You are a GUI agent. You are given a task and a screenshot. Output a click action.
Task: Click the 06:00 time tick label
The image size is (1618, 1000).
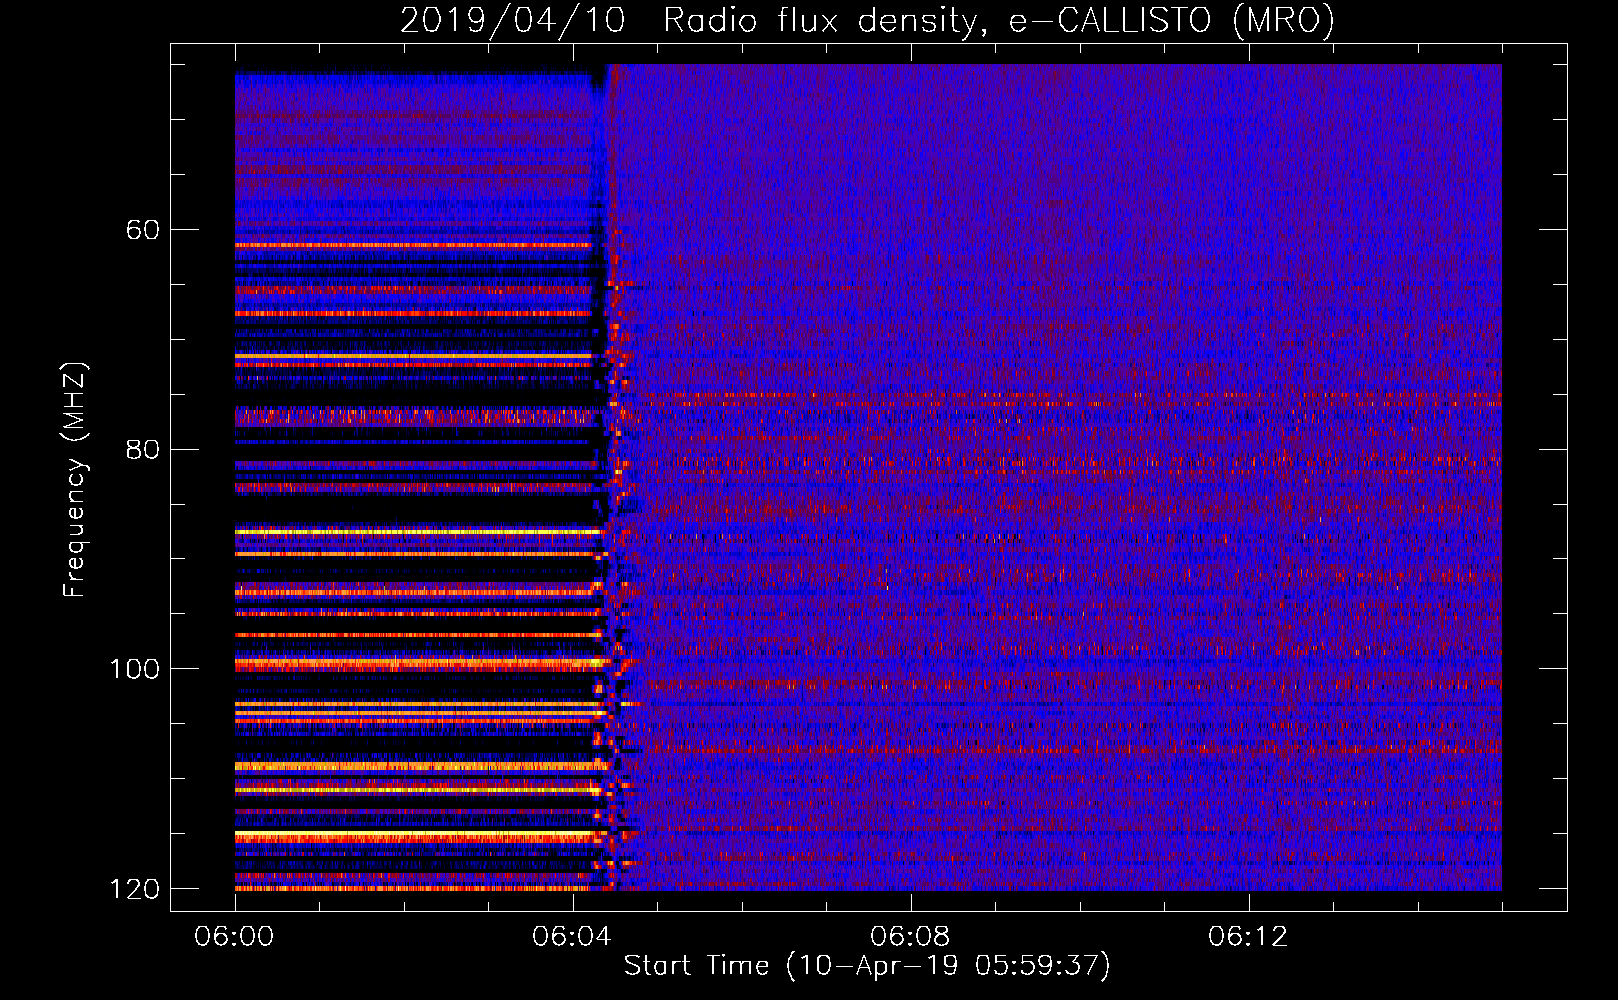tap(235, 937)
